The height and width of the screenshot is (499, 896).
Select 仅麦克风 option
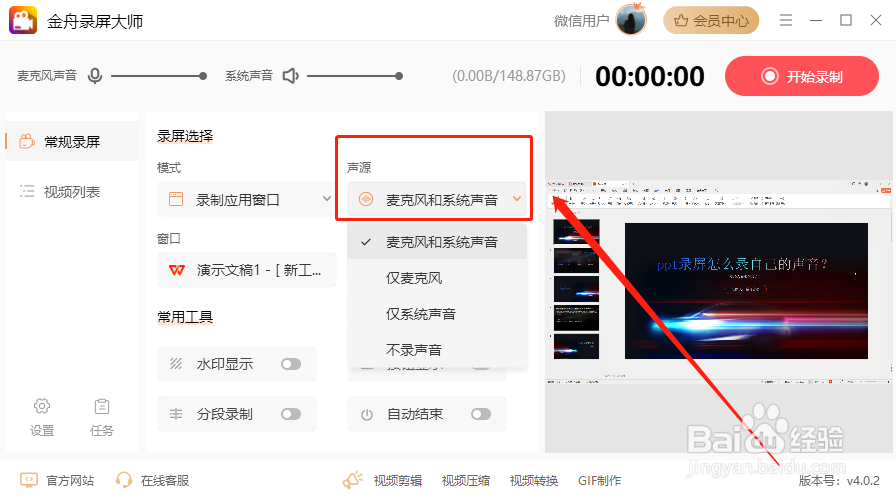(437, 278)
